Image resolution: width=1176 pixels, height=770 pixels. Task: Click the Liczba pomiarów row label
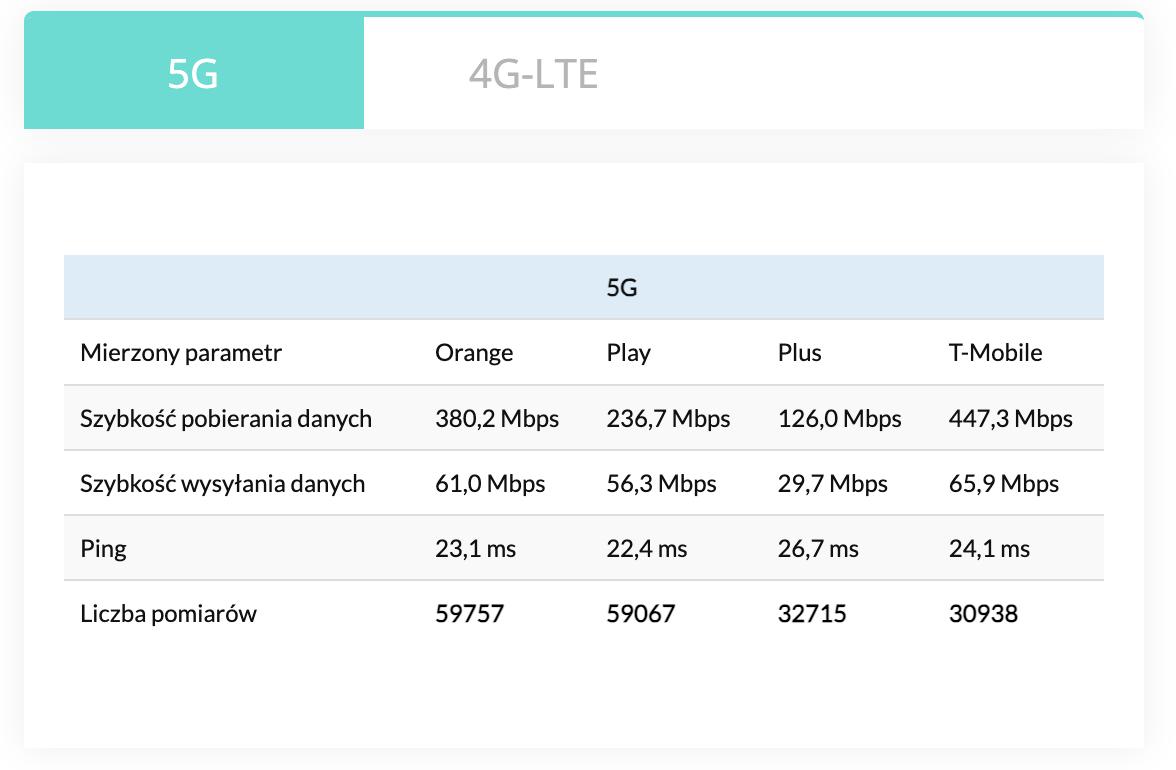coord(168,613)
